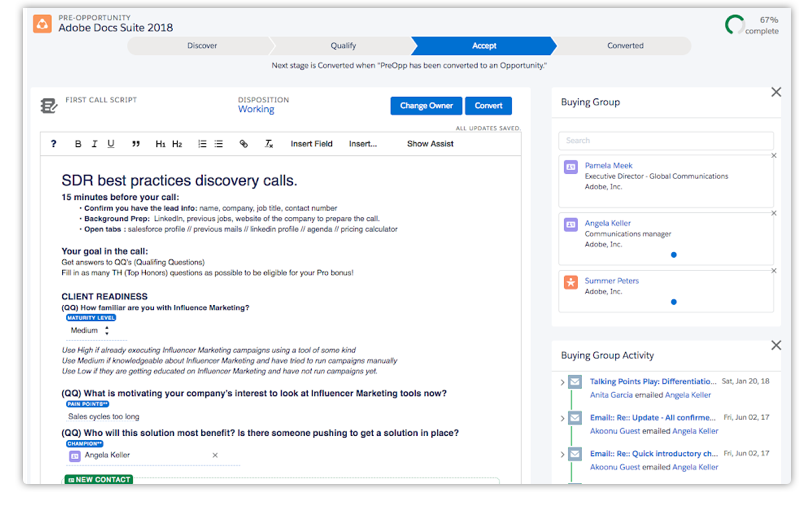Click the orange Pre-Opportunity record icon
Viewport: 799px width, 527px height.
point(42,23)
